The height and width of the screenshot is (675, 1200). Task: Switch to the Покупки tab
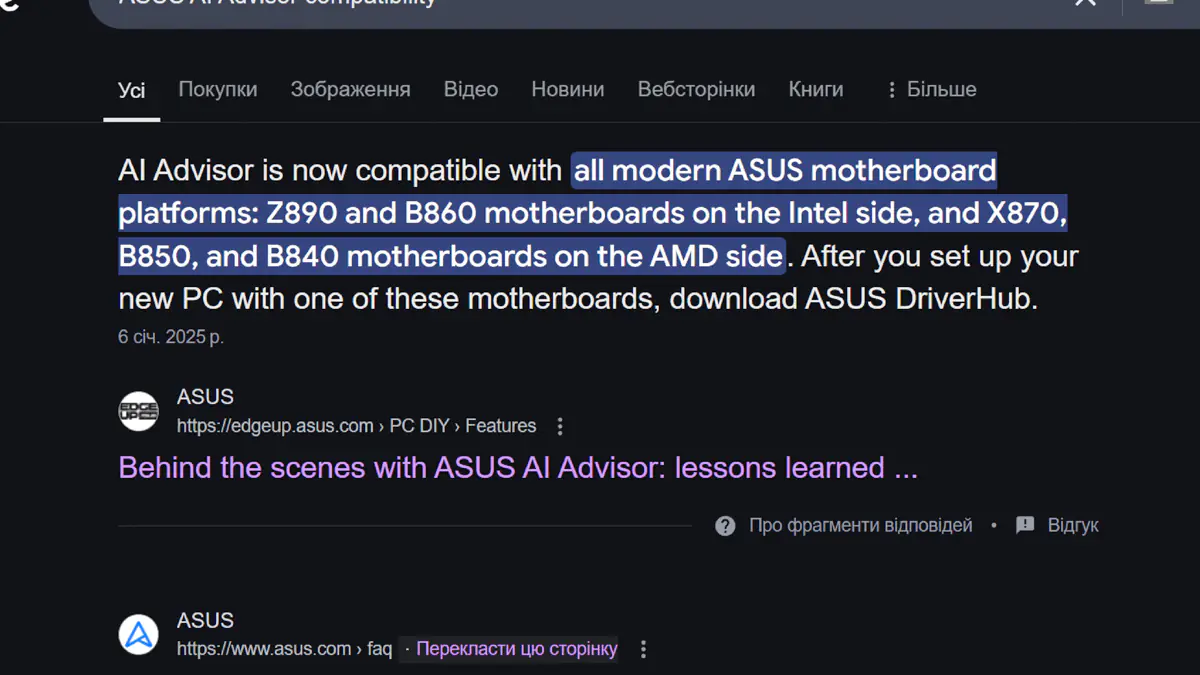click(x=217, y=89)
